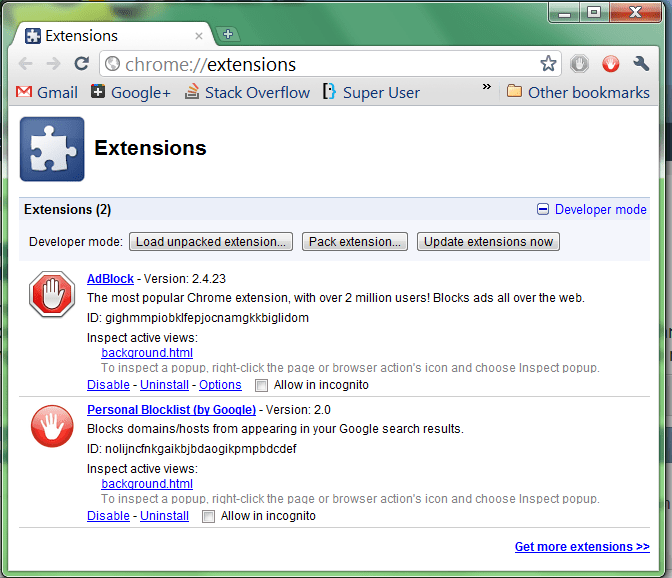This screenshot has height=578, width=672.
Task: Click the AdBlock Version: 2.4.23 text
Action: pyautogui.click(x=185, y=279)
